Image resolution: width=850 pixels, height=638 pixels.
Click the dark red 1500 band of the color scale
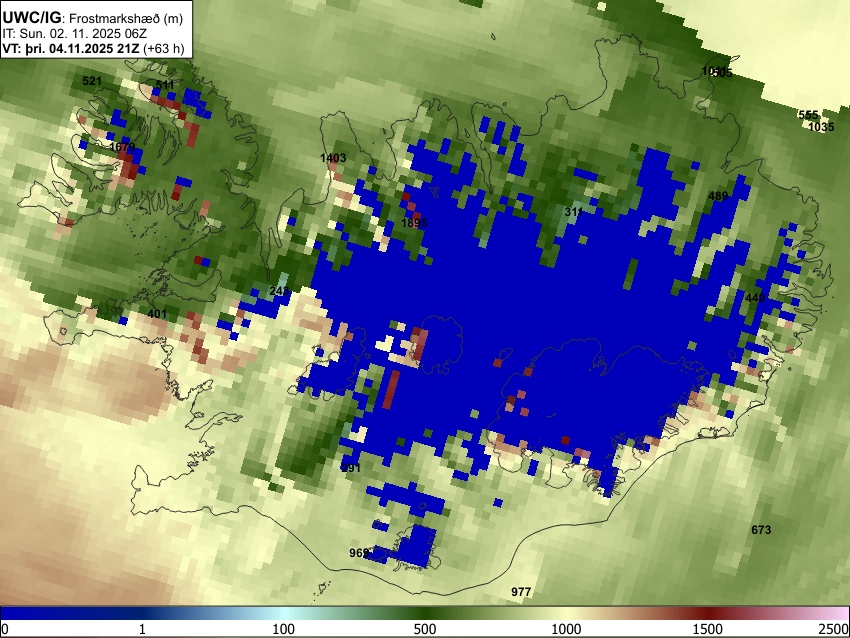point(708,613)
